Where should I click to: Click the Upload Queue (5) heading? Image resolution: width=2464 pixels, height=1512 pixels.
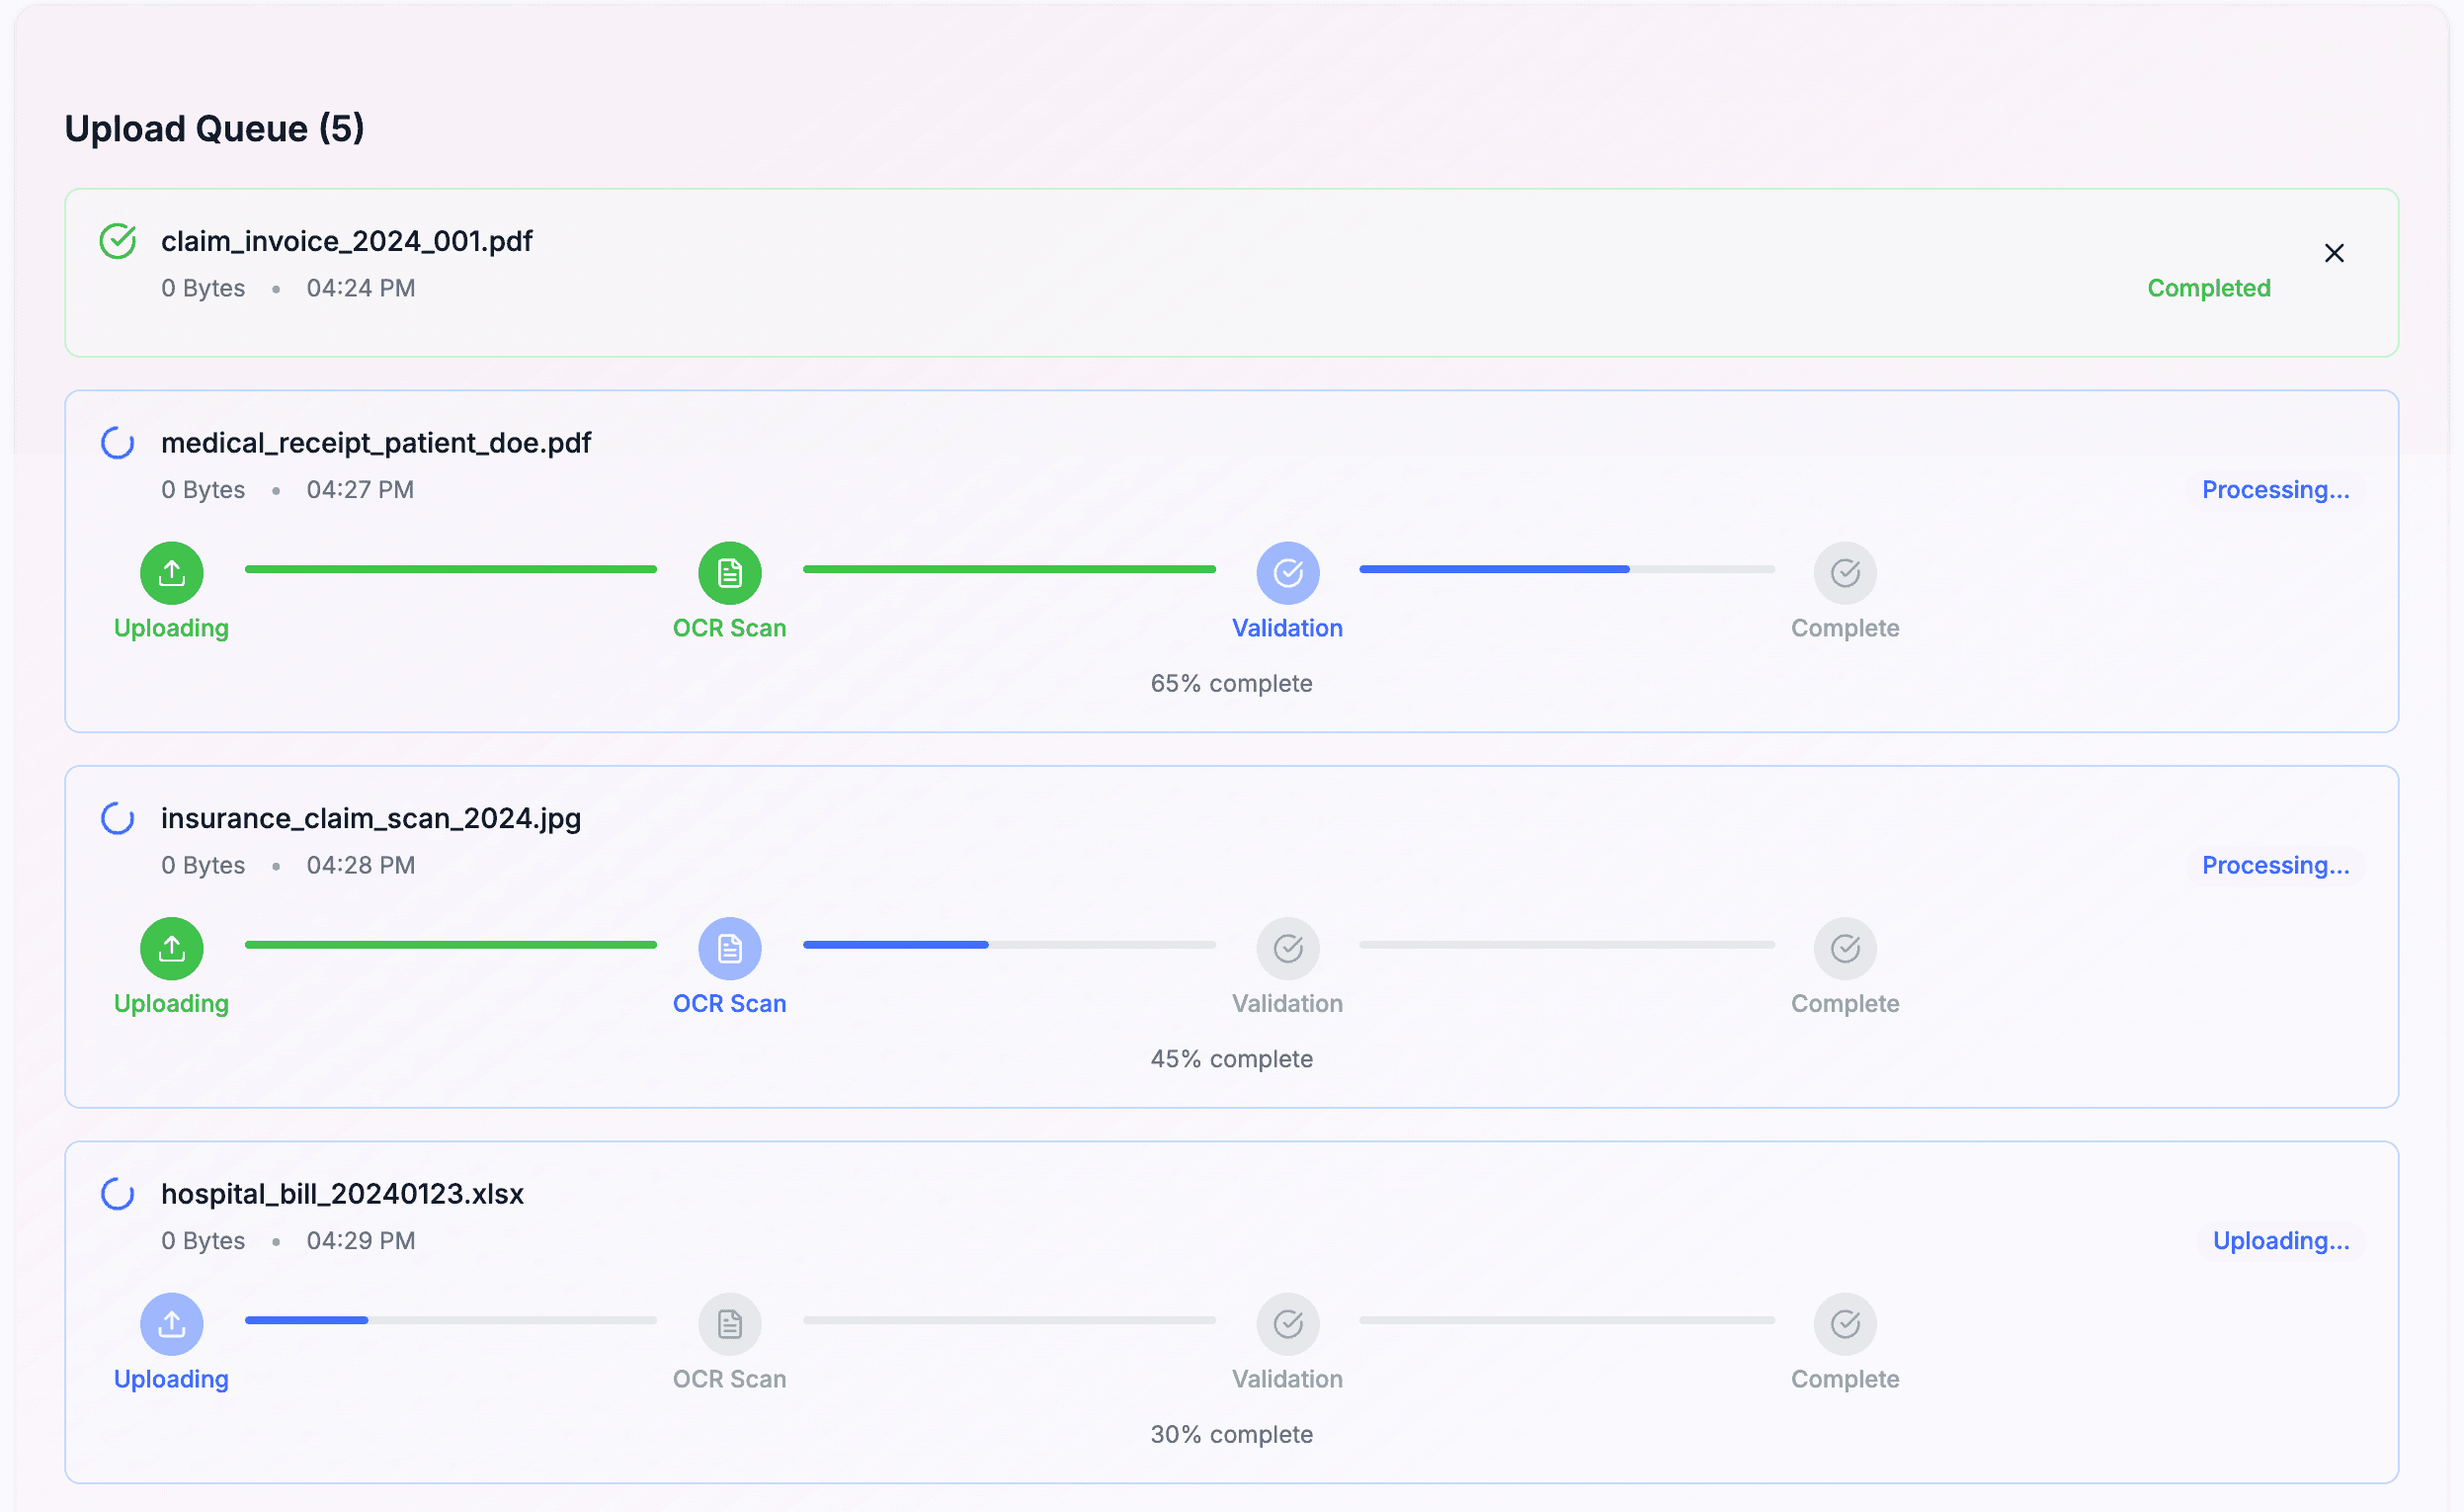tap(214, 128)
